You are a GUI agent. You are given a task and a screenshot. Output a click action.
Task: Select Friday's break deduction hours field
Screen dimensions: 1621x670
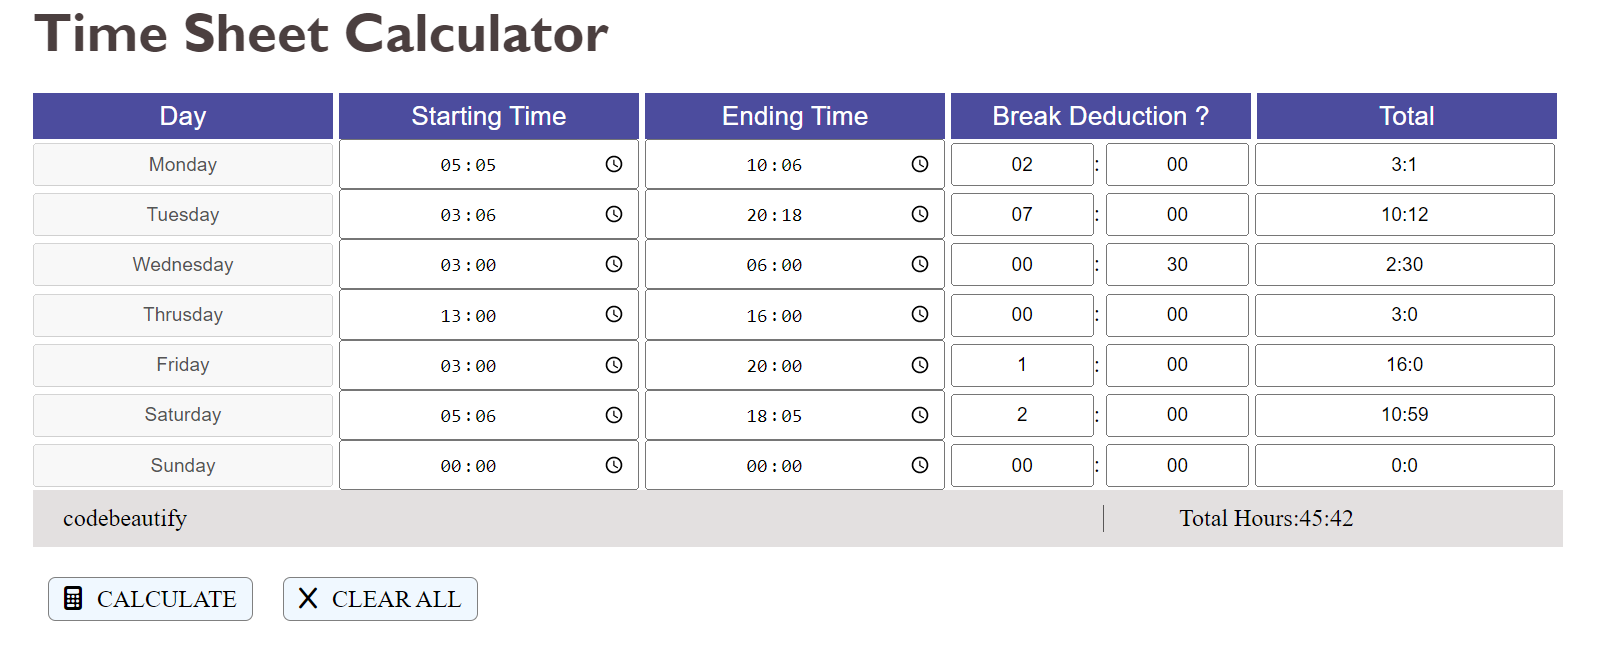1021,365
